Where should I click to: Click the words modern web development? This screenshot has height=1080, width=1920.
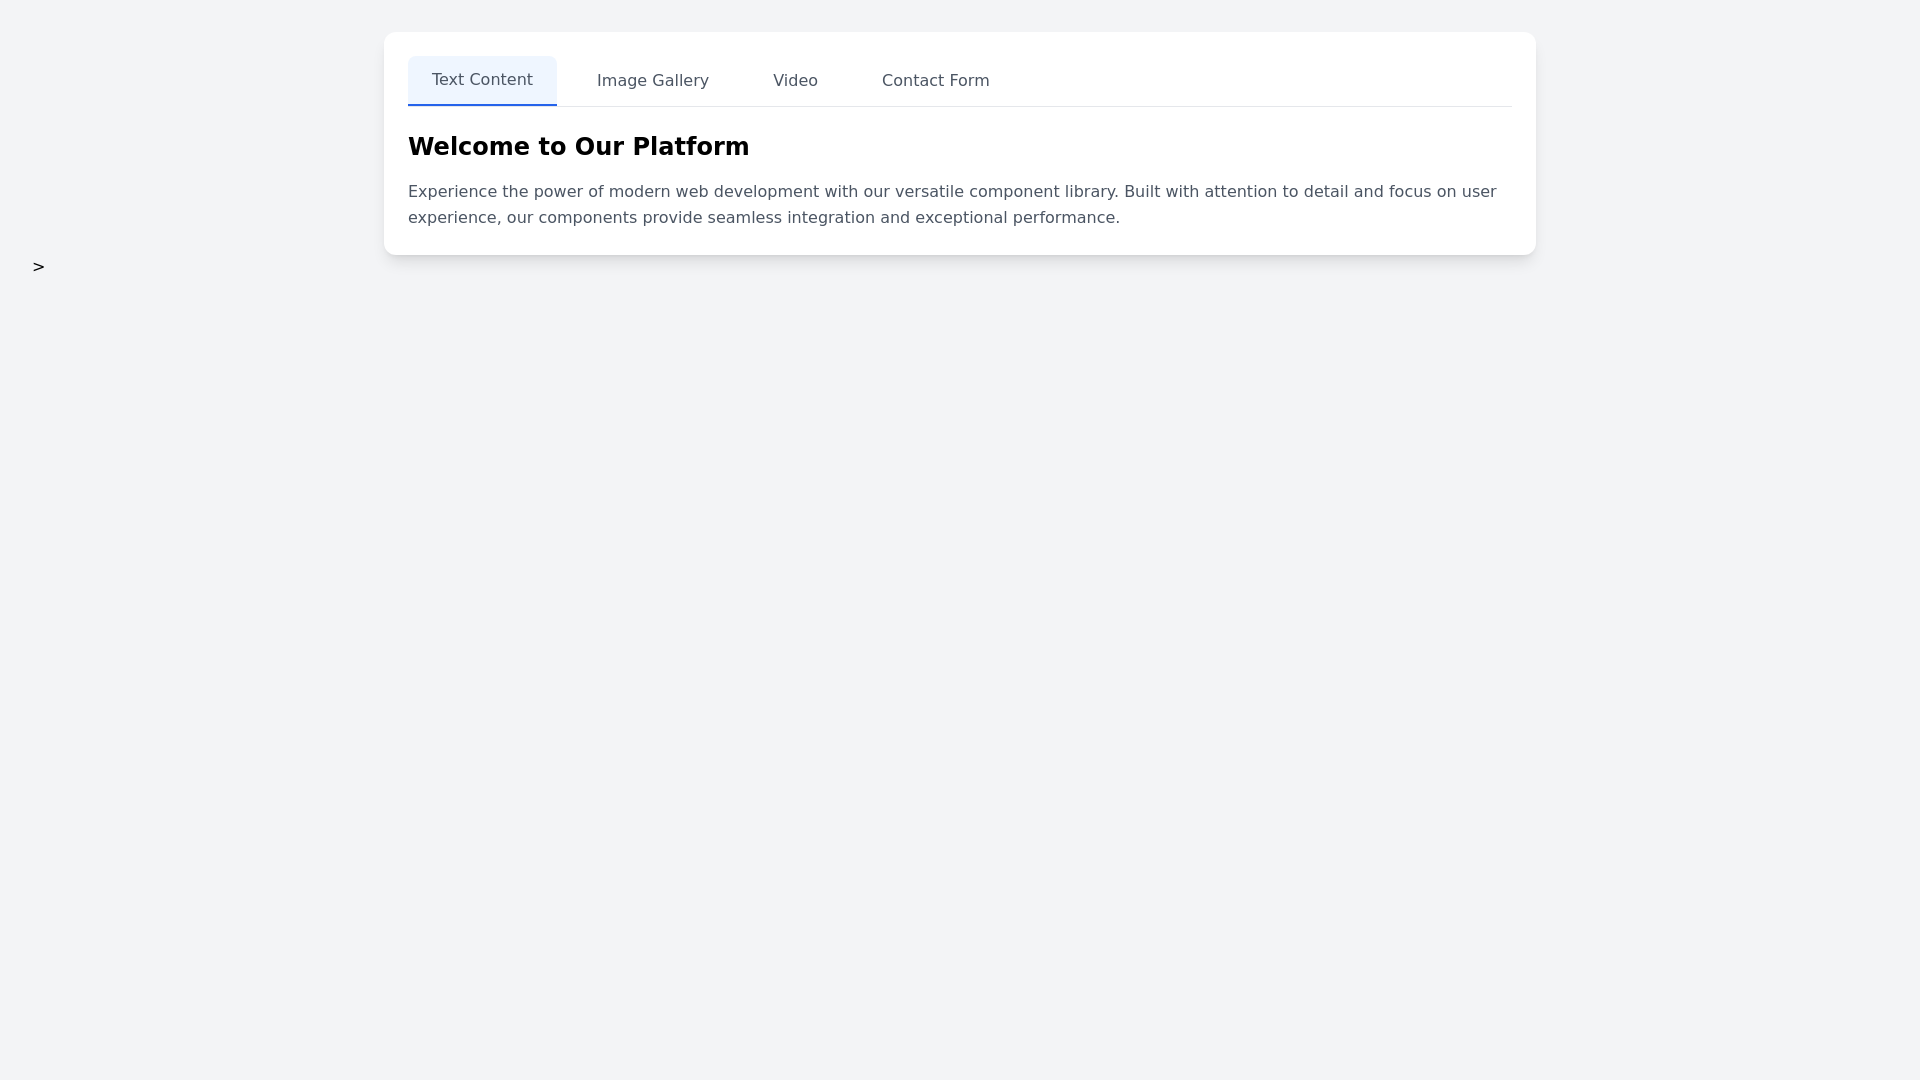pos(713,192)
